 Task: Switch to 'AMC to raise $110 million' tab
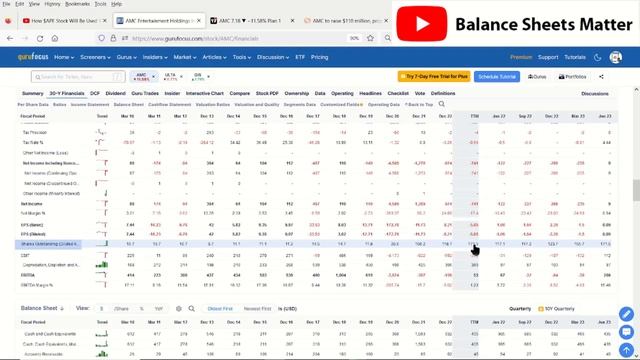point(346,20)
